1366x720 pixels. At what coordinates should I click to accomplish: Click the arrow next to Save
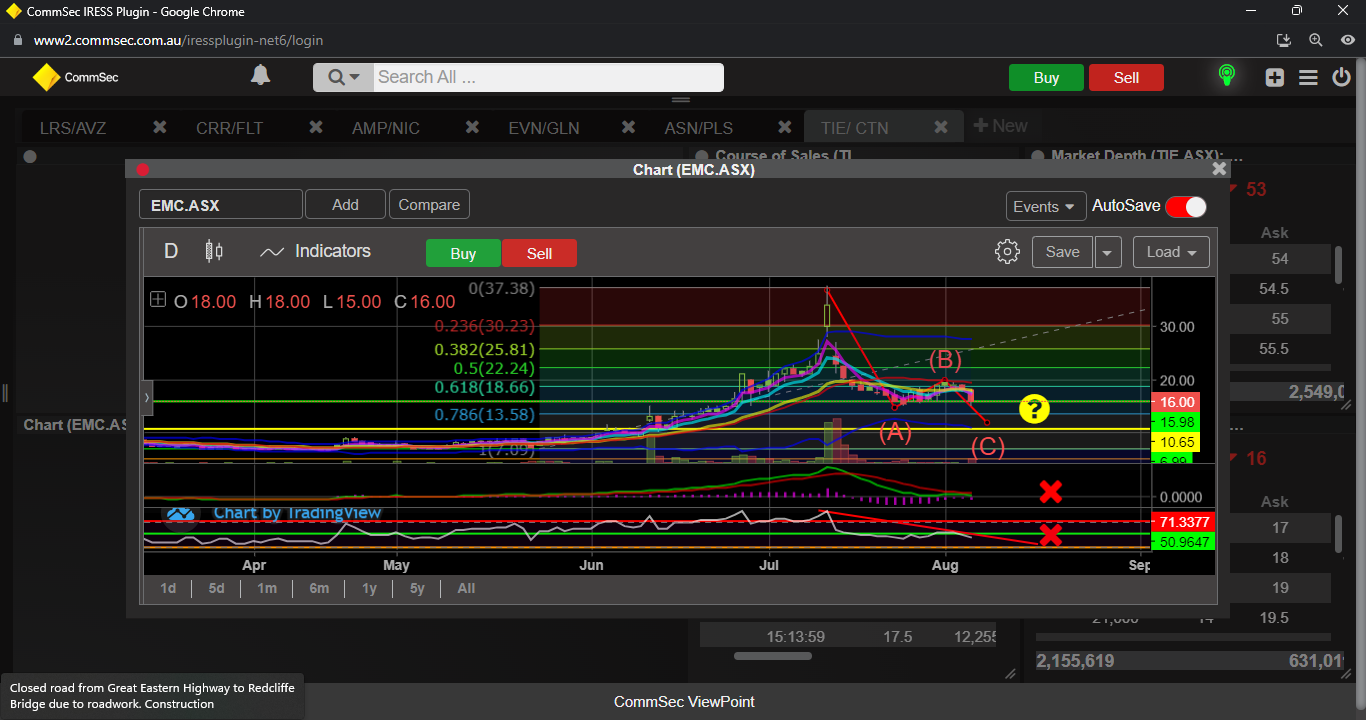tap(1108, 252)
